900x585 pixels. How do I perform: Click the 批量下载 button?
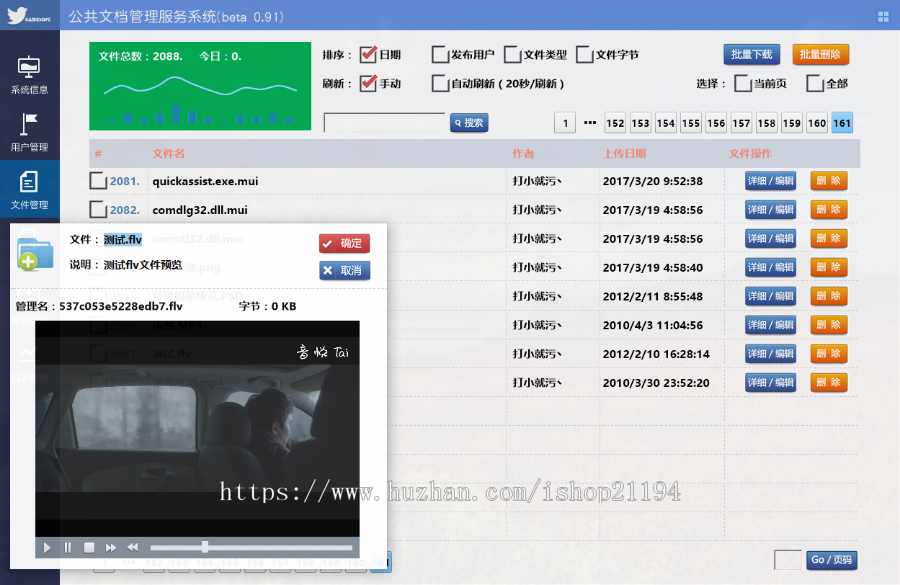tap(751, 55)
